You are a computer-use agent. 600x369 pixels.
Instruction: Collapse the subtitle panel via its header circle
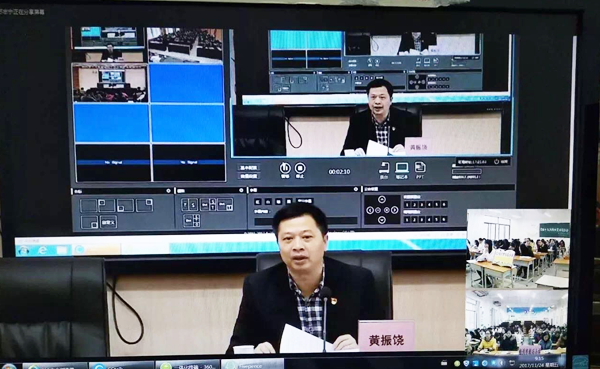[x=355, y=189]
